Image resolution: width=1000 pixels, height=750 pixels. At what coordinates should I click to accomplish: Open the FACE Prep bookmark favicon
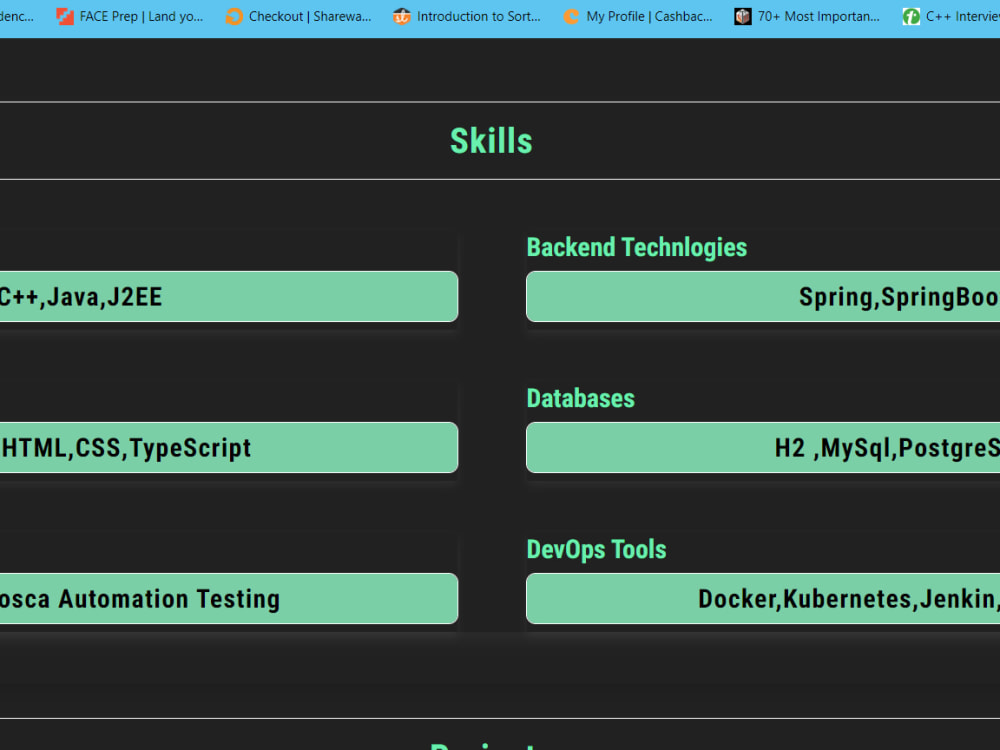65,17
